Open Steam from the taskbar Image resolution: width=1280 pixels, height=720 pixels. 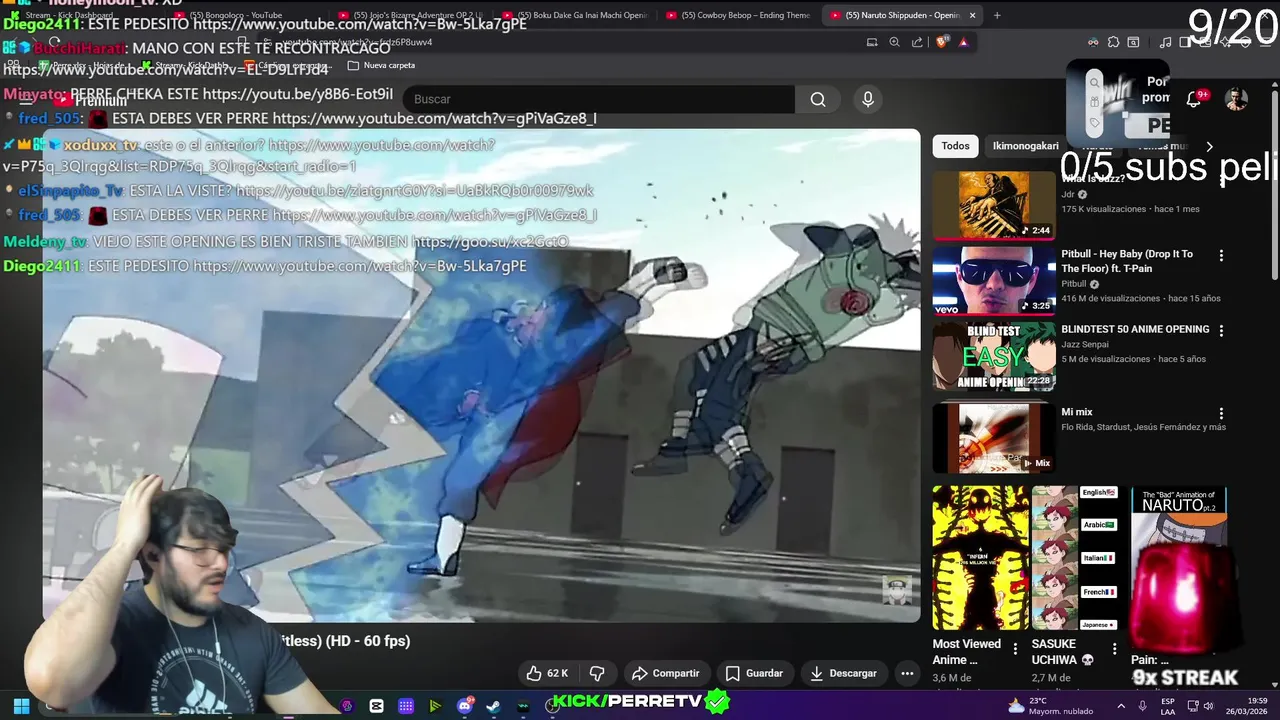click(494, 706)
